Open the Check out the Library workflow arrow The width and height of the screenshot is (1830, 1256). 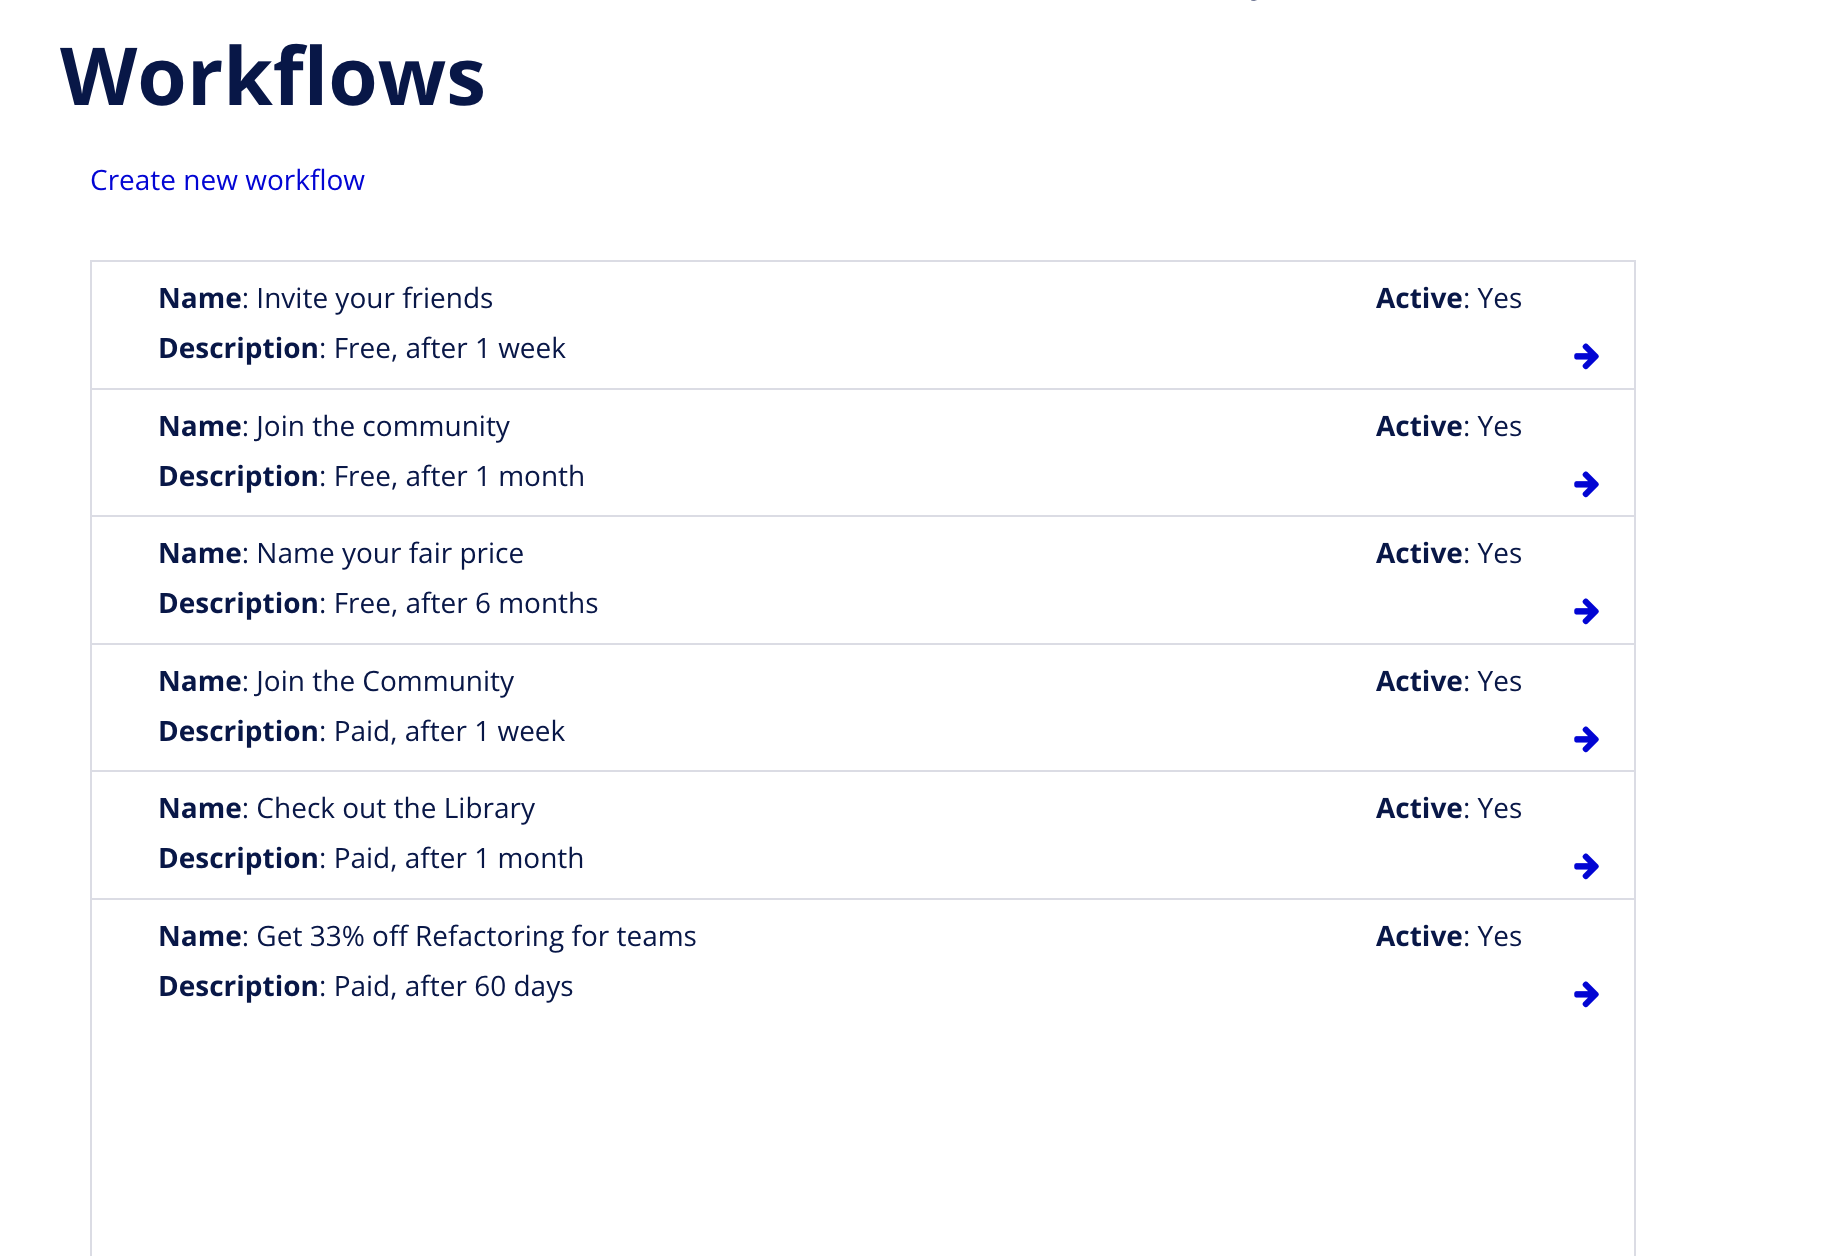coord(1587,867)
